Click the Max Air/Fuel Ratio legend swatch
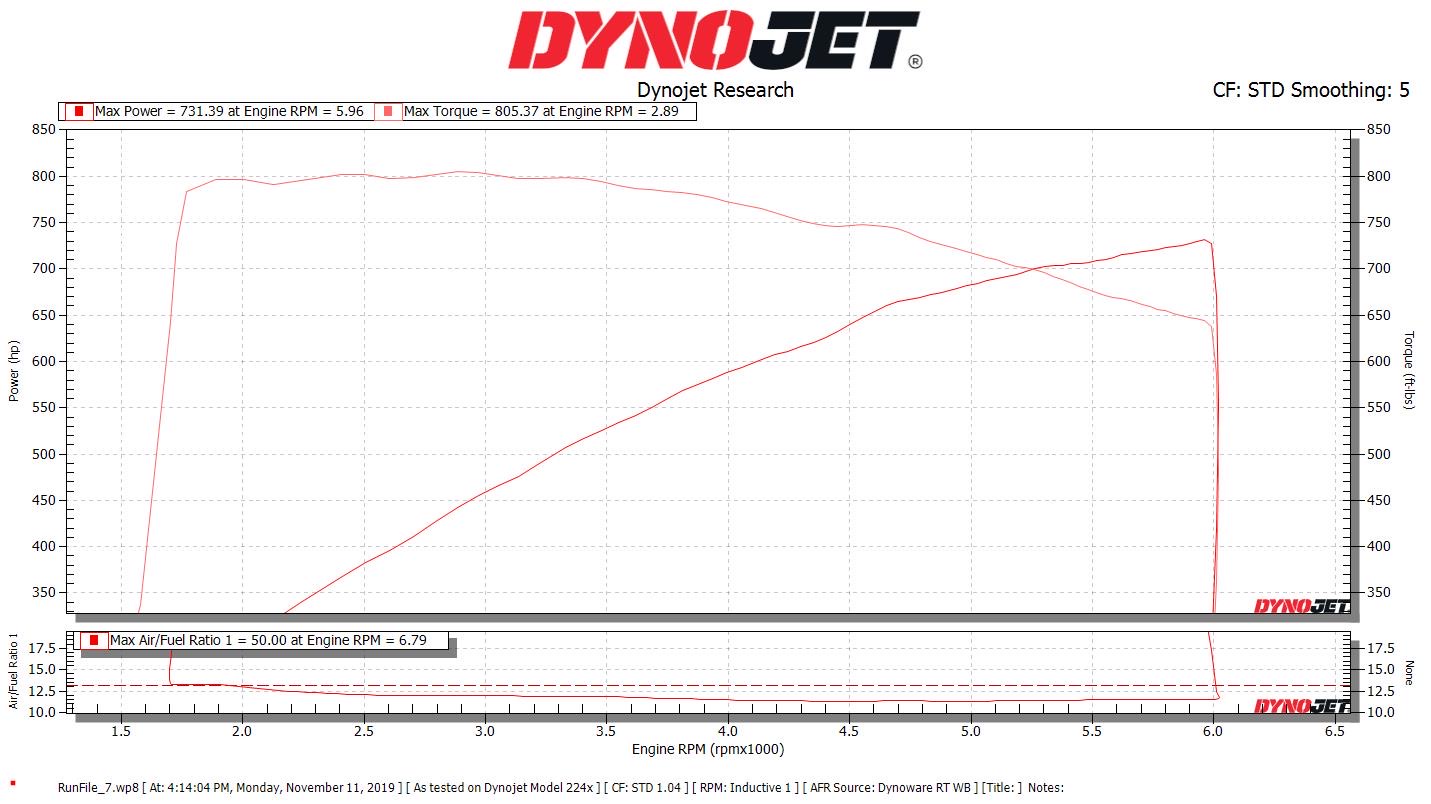This screenshot has width=1431, height=804. [94, 640]
